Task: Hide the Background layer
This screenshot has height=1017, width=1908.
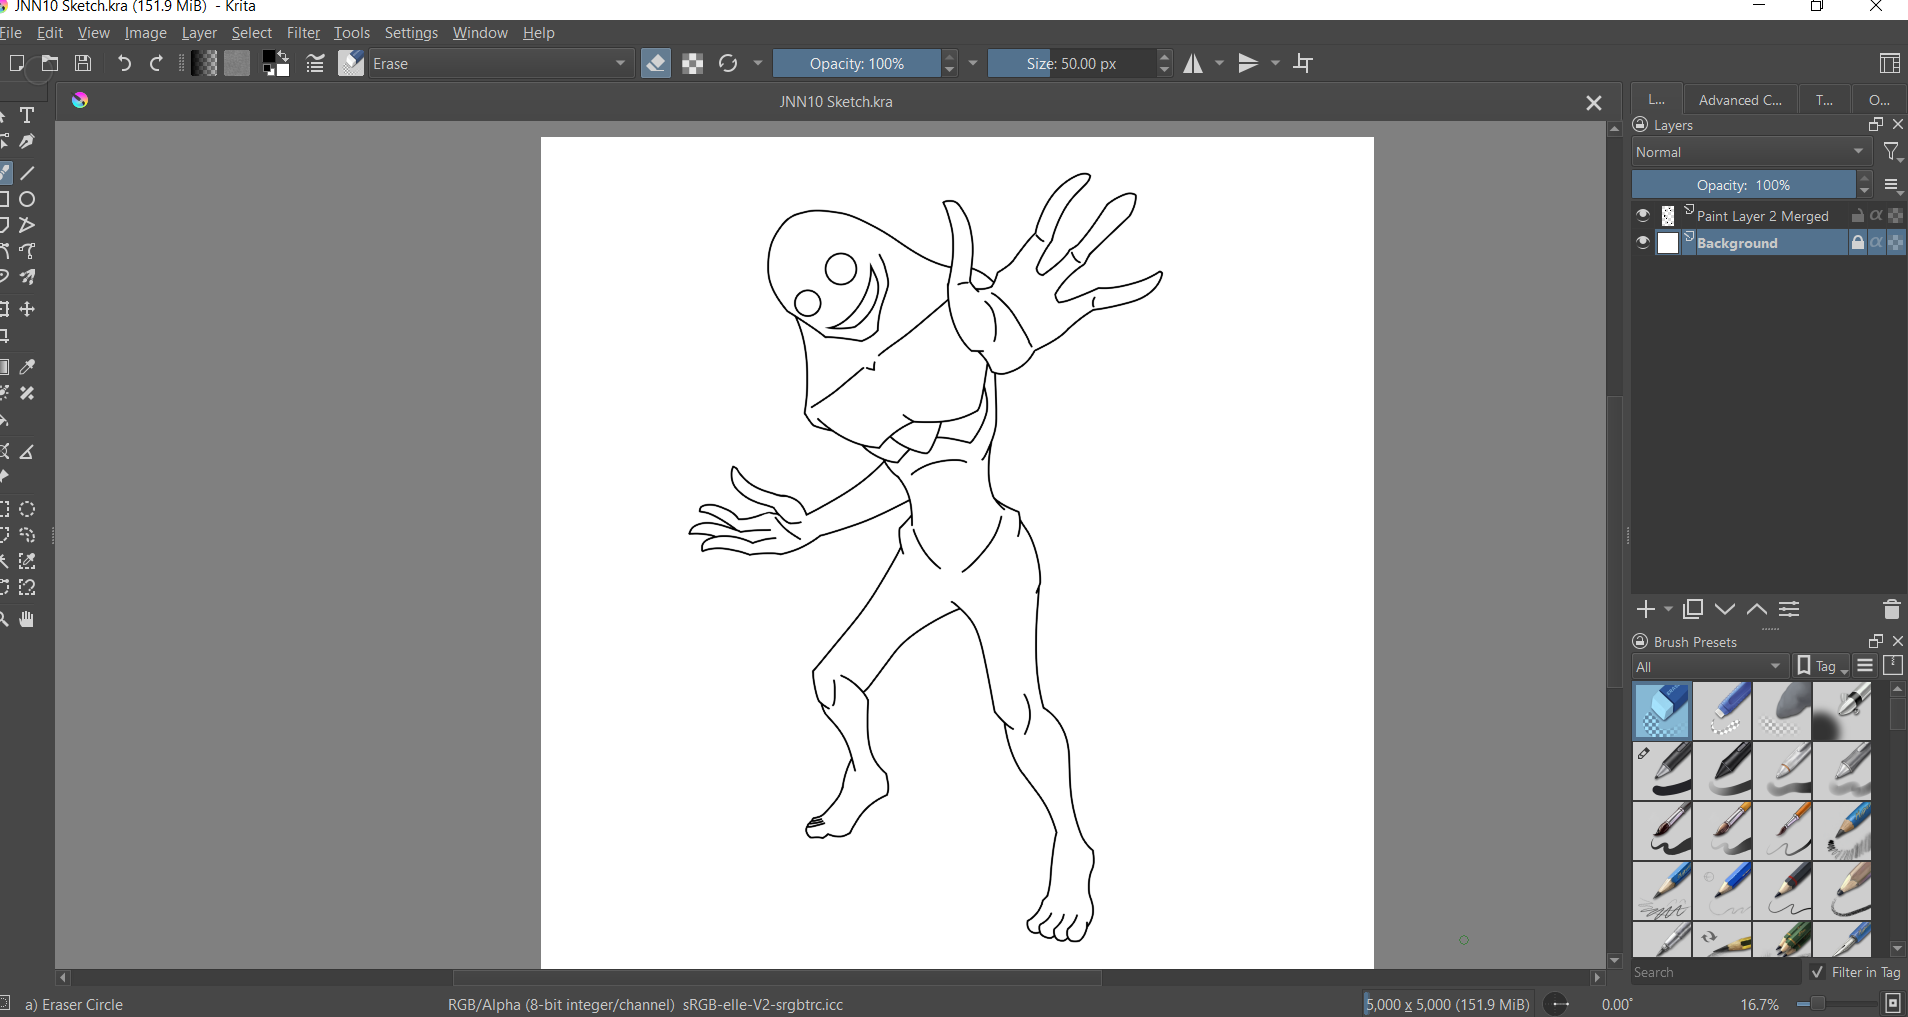Action: [1643, 243]
